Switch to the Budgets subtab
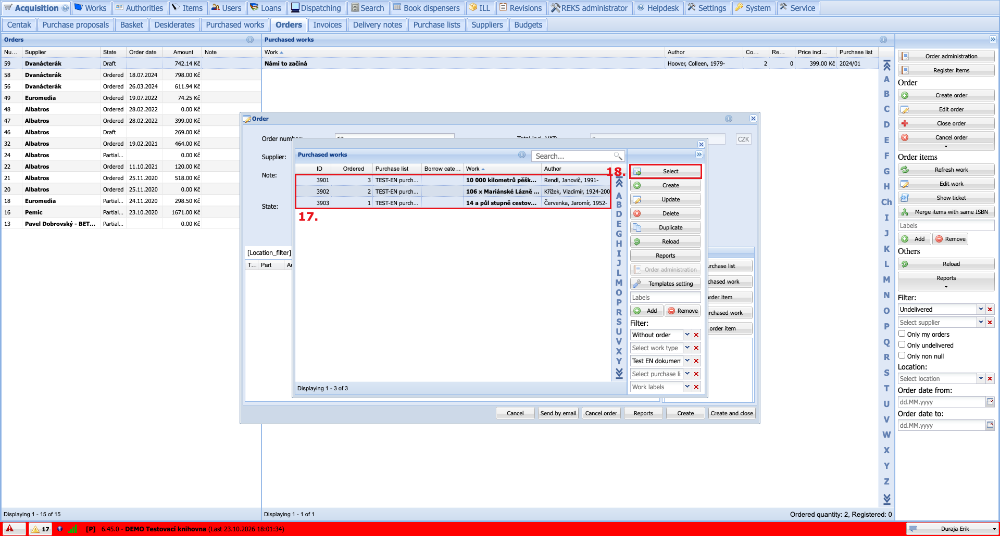 click(x=528, y=25)
